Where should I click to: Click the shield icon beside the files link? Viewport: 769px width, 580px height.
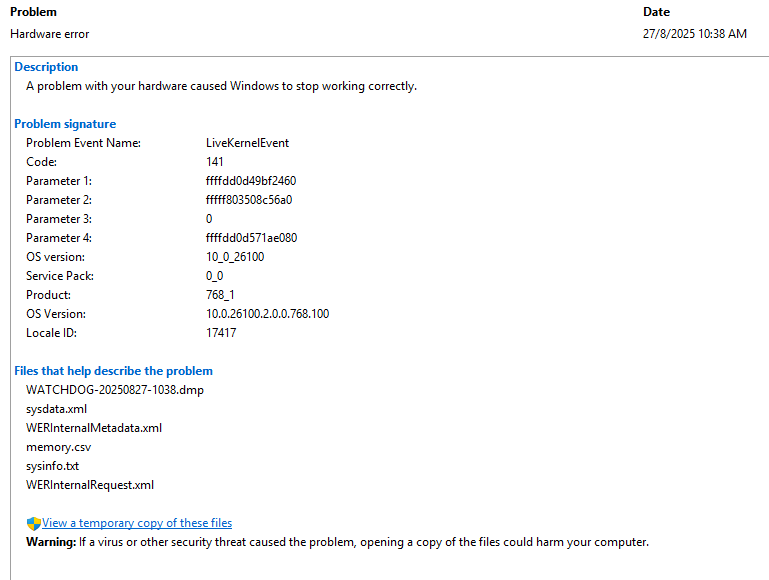coord(33,524)
